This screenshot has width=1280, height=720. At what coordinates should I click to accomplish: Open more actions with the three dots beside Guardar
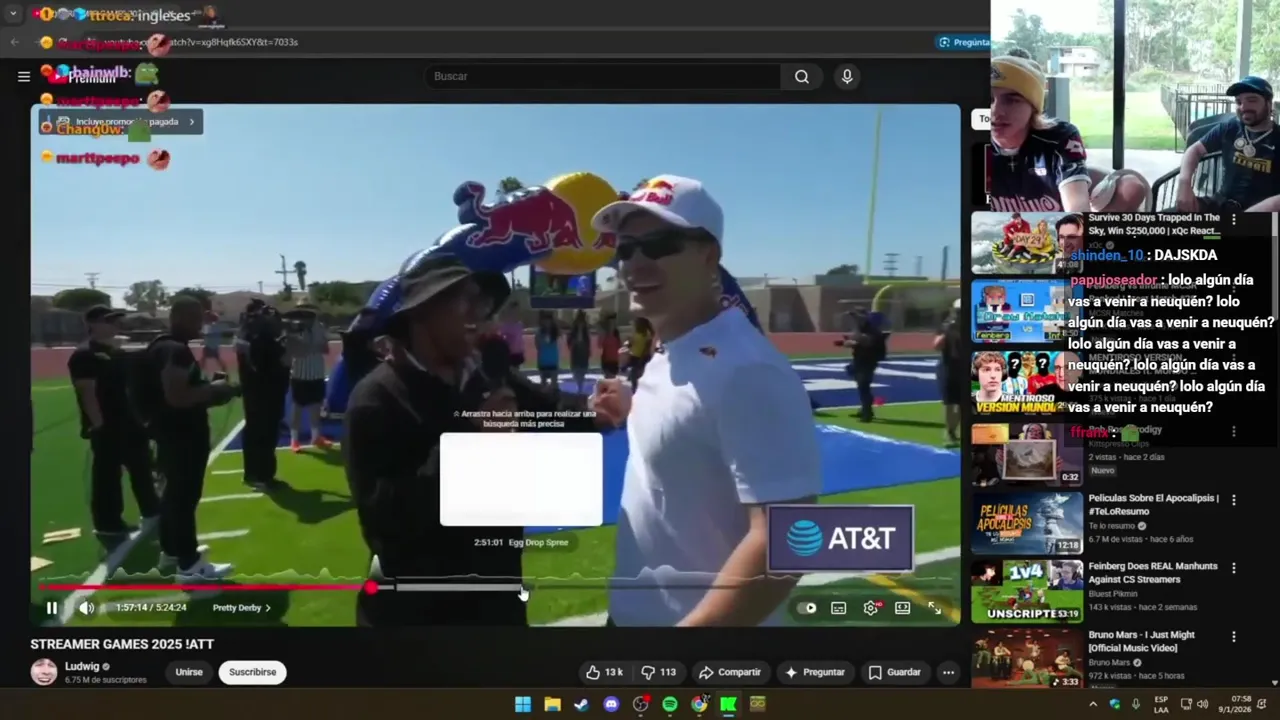click(x=948, y=672)
